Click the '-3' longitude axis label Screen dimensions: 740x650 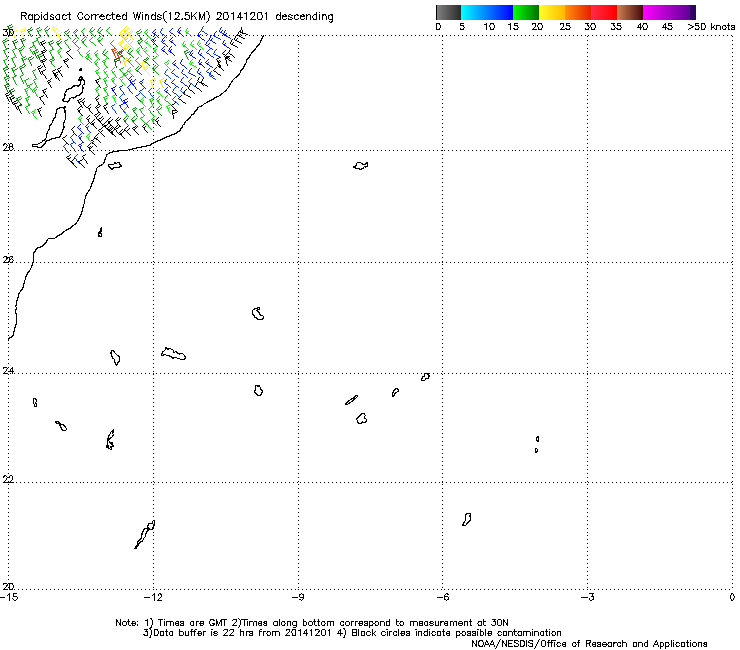coord(587,597)
